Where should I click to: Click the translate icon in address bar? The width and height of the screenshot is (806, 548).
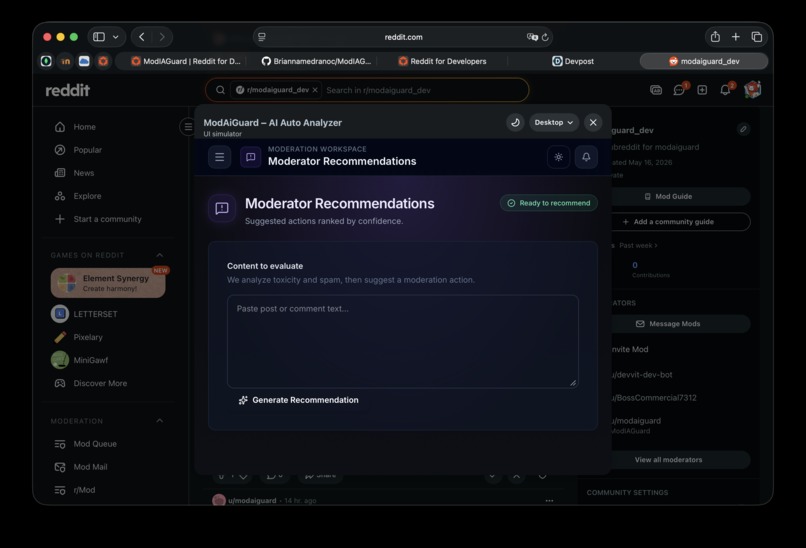pos(532,37)
